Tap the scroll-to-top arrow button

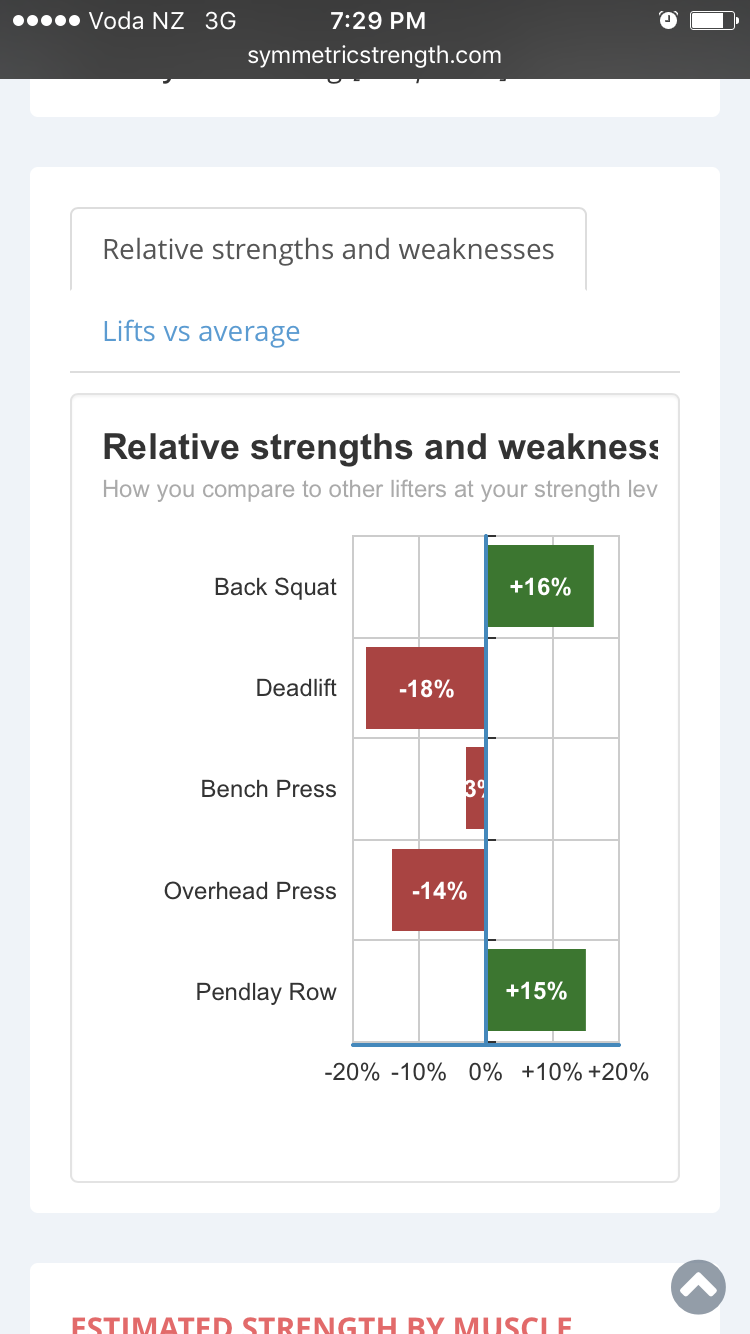click(x=699, y=1286)
